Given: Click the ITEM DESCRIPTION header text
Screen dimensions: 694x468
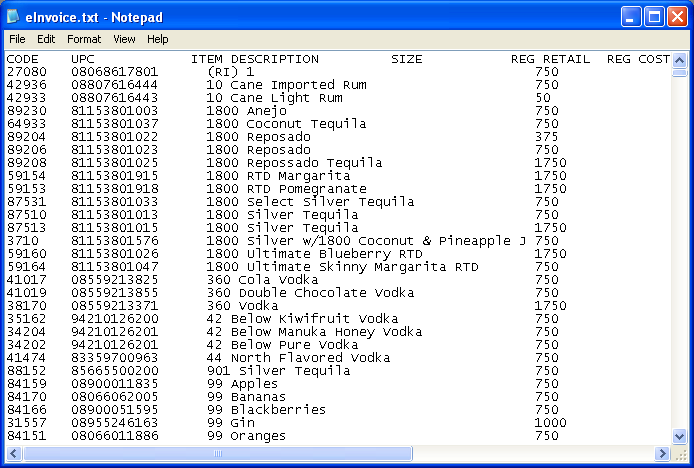Looking at the screenshot, I should pyautogui.click(x=254, y=59).
